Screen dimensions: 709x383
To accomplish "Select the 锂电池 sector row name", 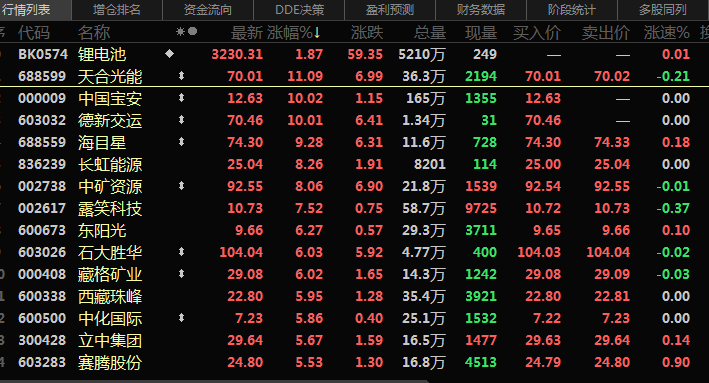I will pyautogui.click(x=102, y=54).
